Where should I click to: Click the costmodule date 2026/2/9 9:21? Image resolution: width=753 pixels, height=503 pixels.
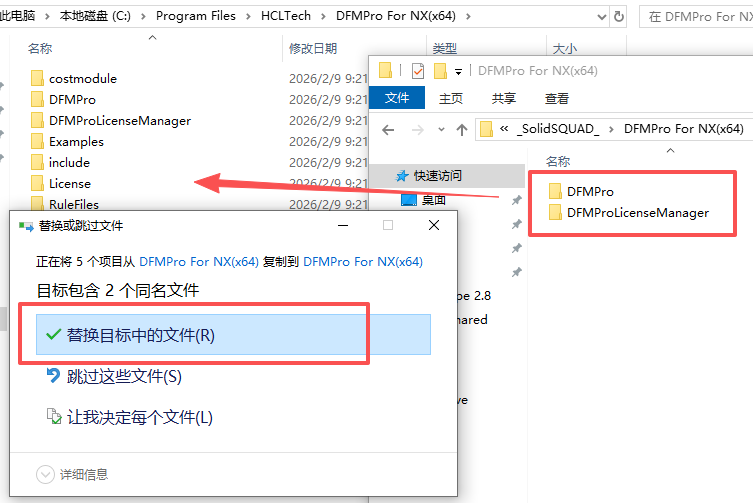[328, 78]
